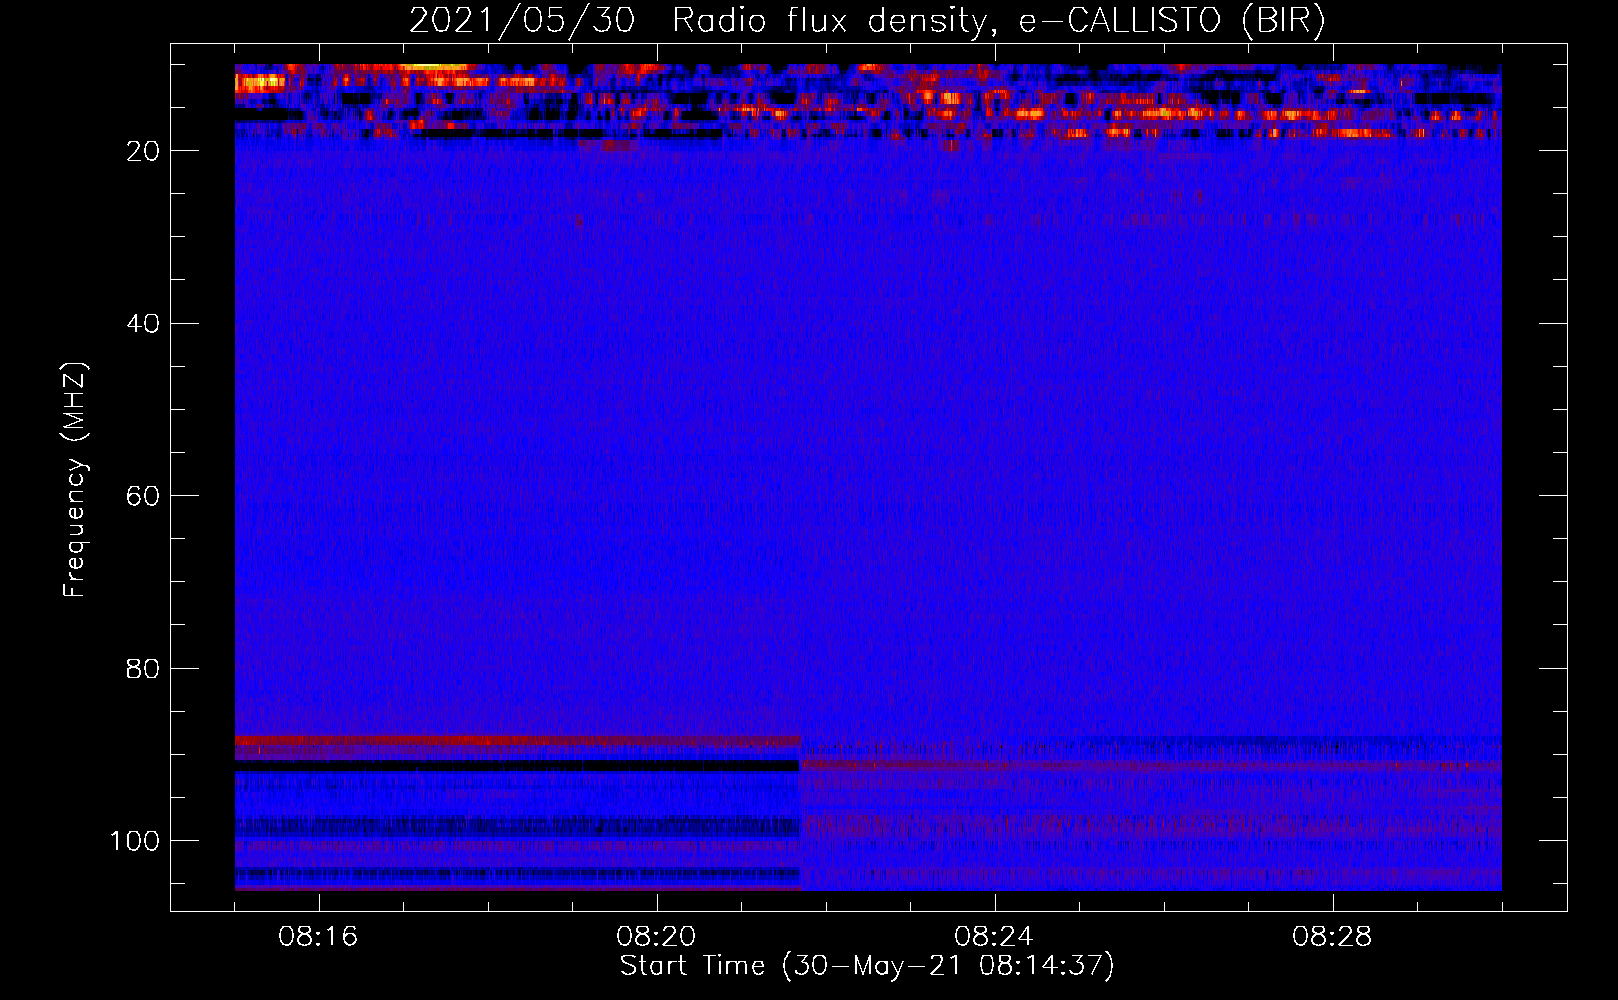Click the 08:20 time tick label

pyautogui.click(x=657, y=937)
